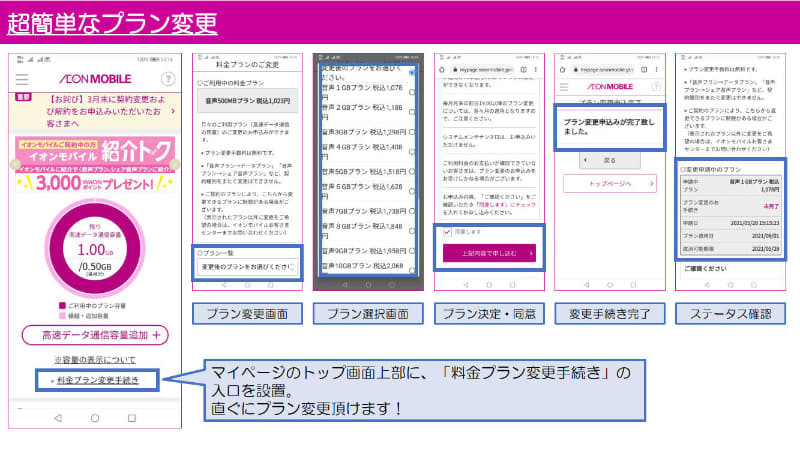Viewport: 800px width, 450px height.
Task: Tap the Android back triangle under the dark plan list
Action: pos(345,285)
